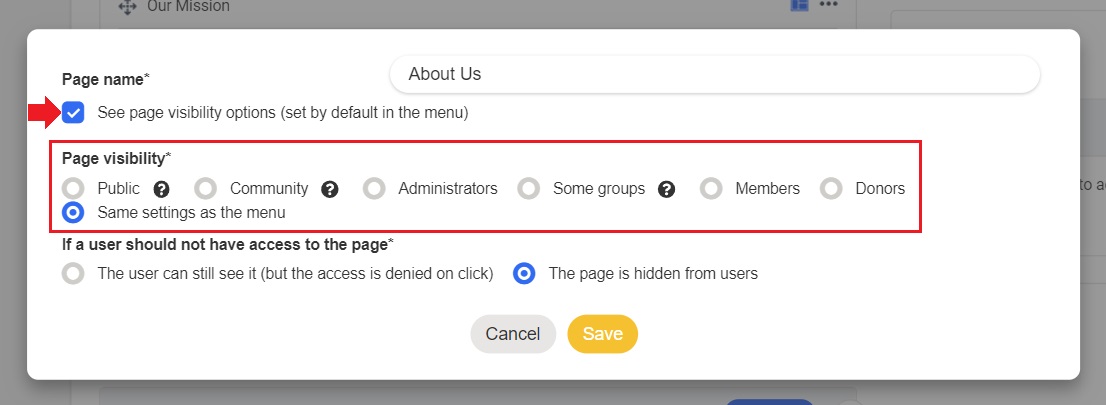
Task: Select the Donors visibility option
Action: point(831,188)
